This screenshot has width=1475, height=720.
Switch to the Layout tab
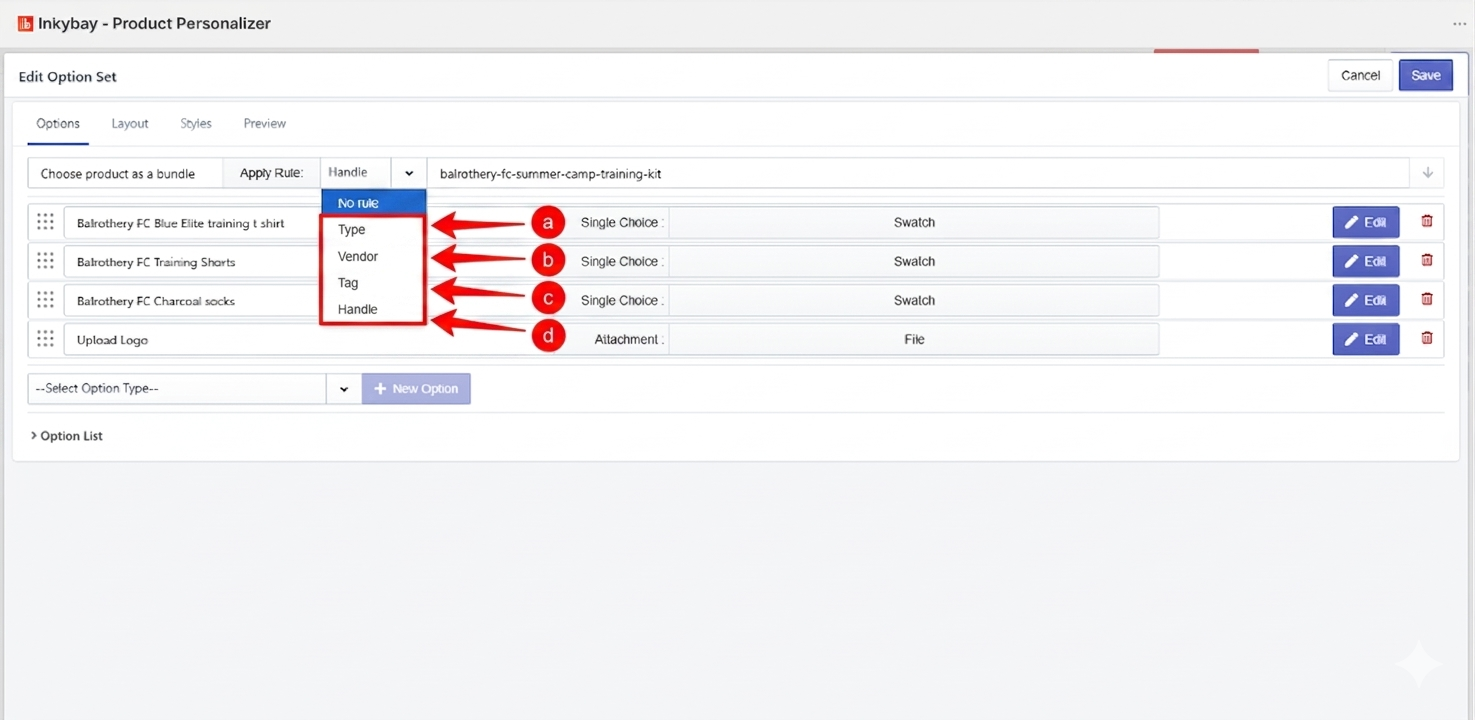point(130,123)
